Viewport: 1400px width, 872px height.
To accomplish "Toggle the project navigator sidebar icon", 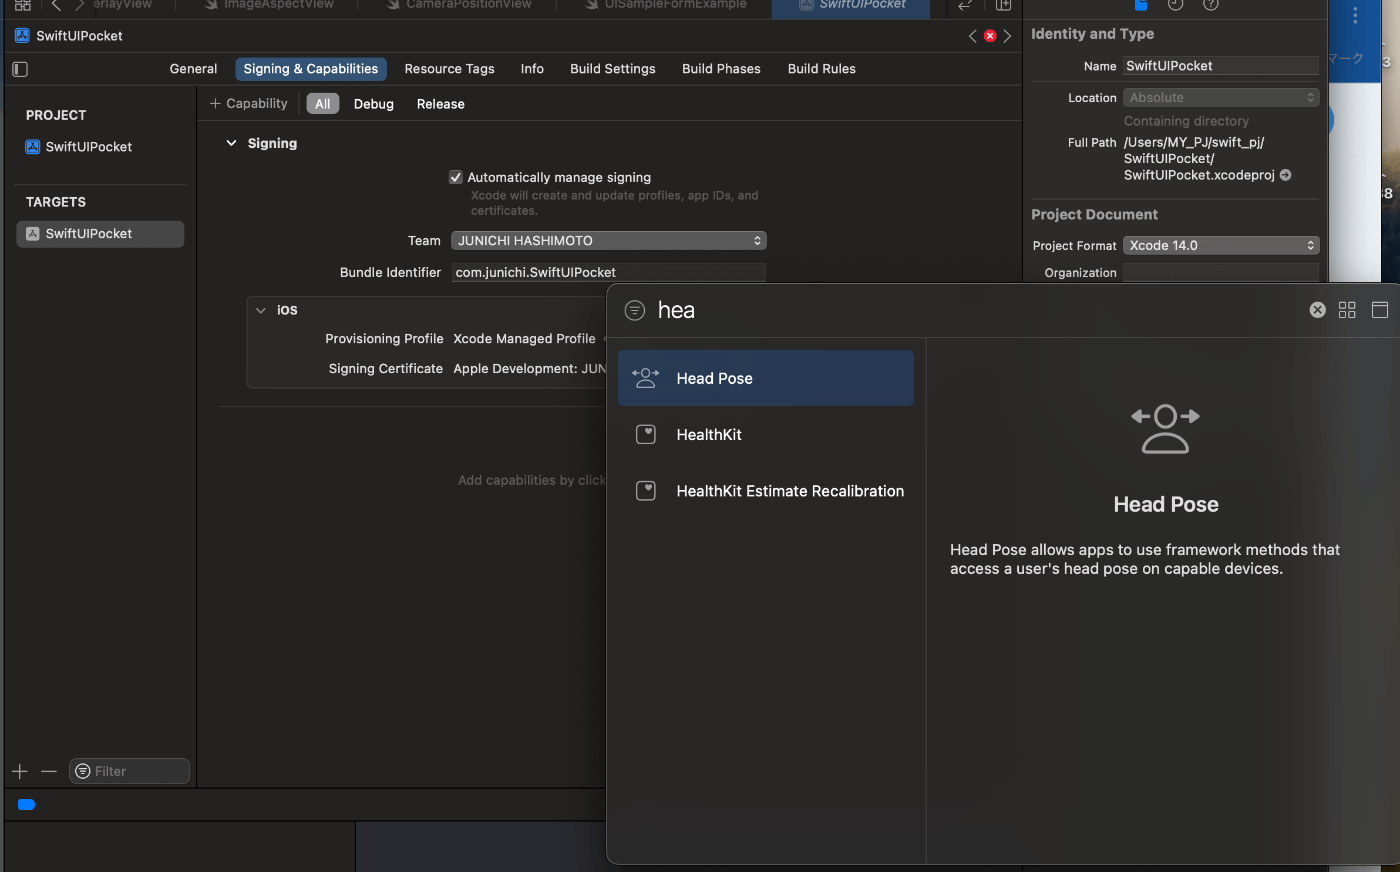I will pos(20,69).
